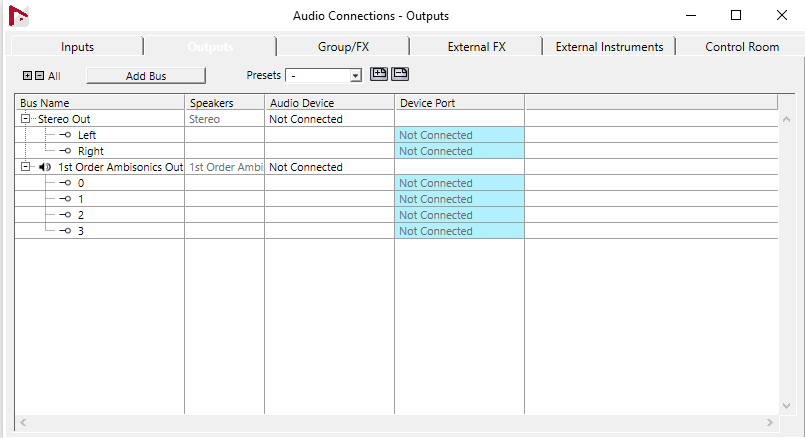Click Audio Device cell for Stereo Out
The image size is (805, 438).
329,119
